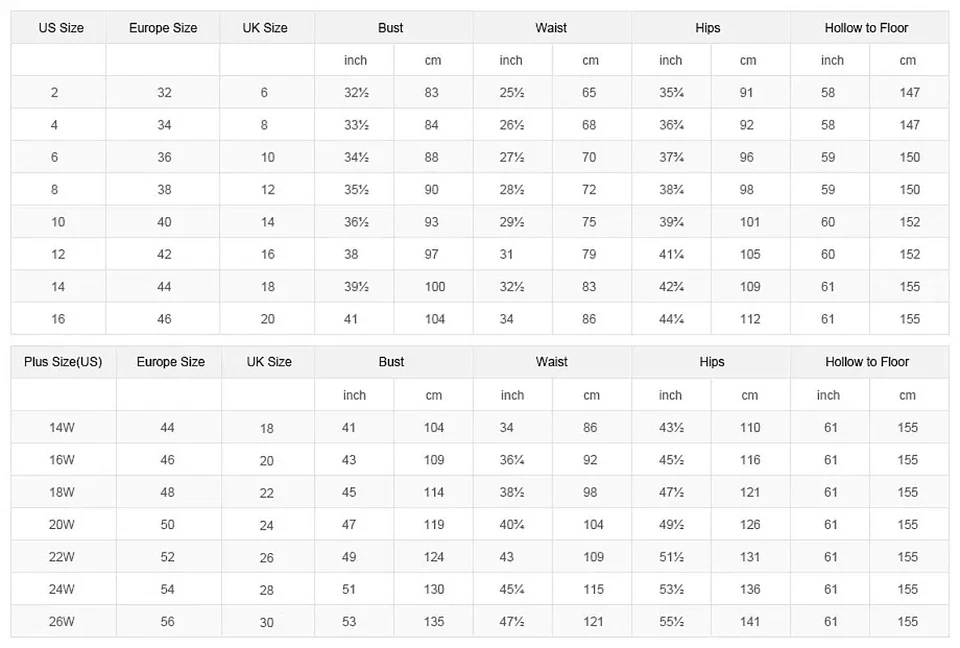Screen dimensions: 960x648
Task: Select the 39½ inch bust value
Action: (356, 287)
